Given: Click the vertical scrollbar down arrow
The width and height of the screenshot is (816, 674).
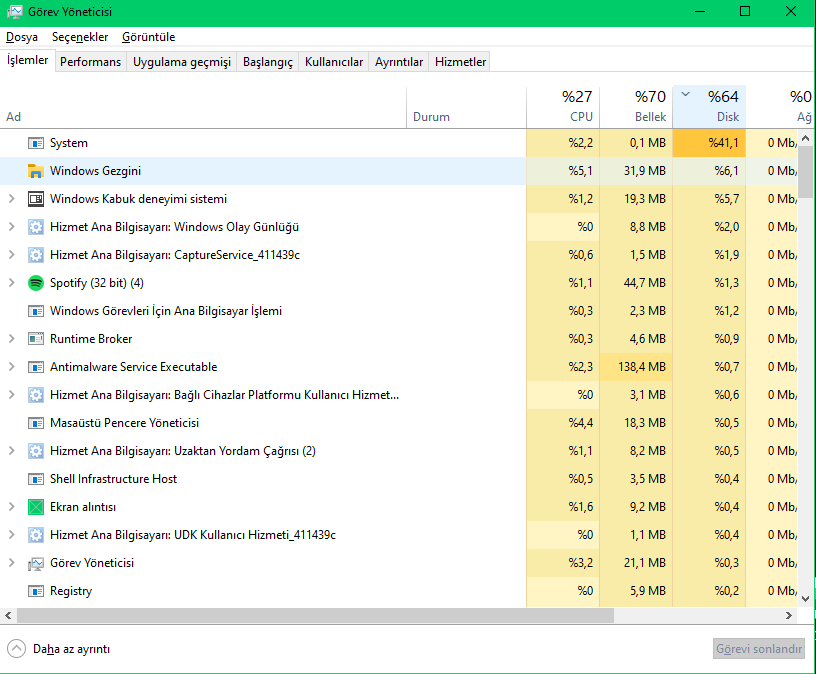Looking at the screenshot, I should coord(806,599).
